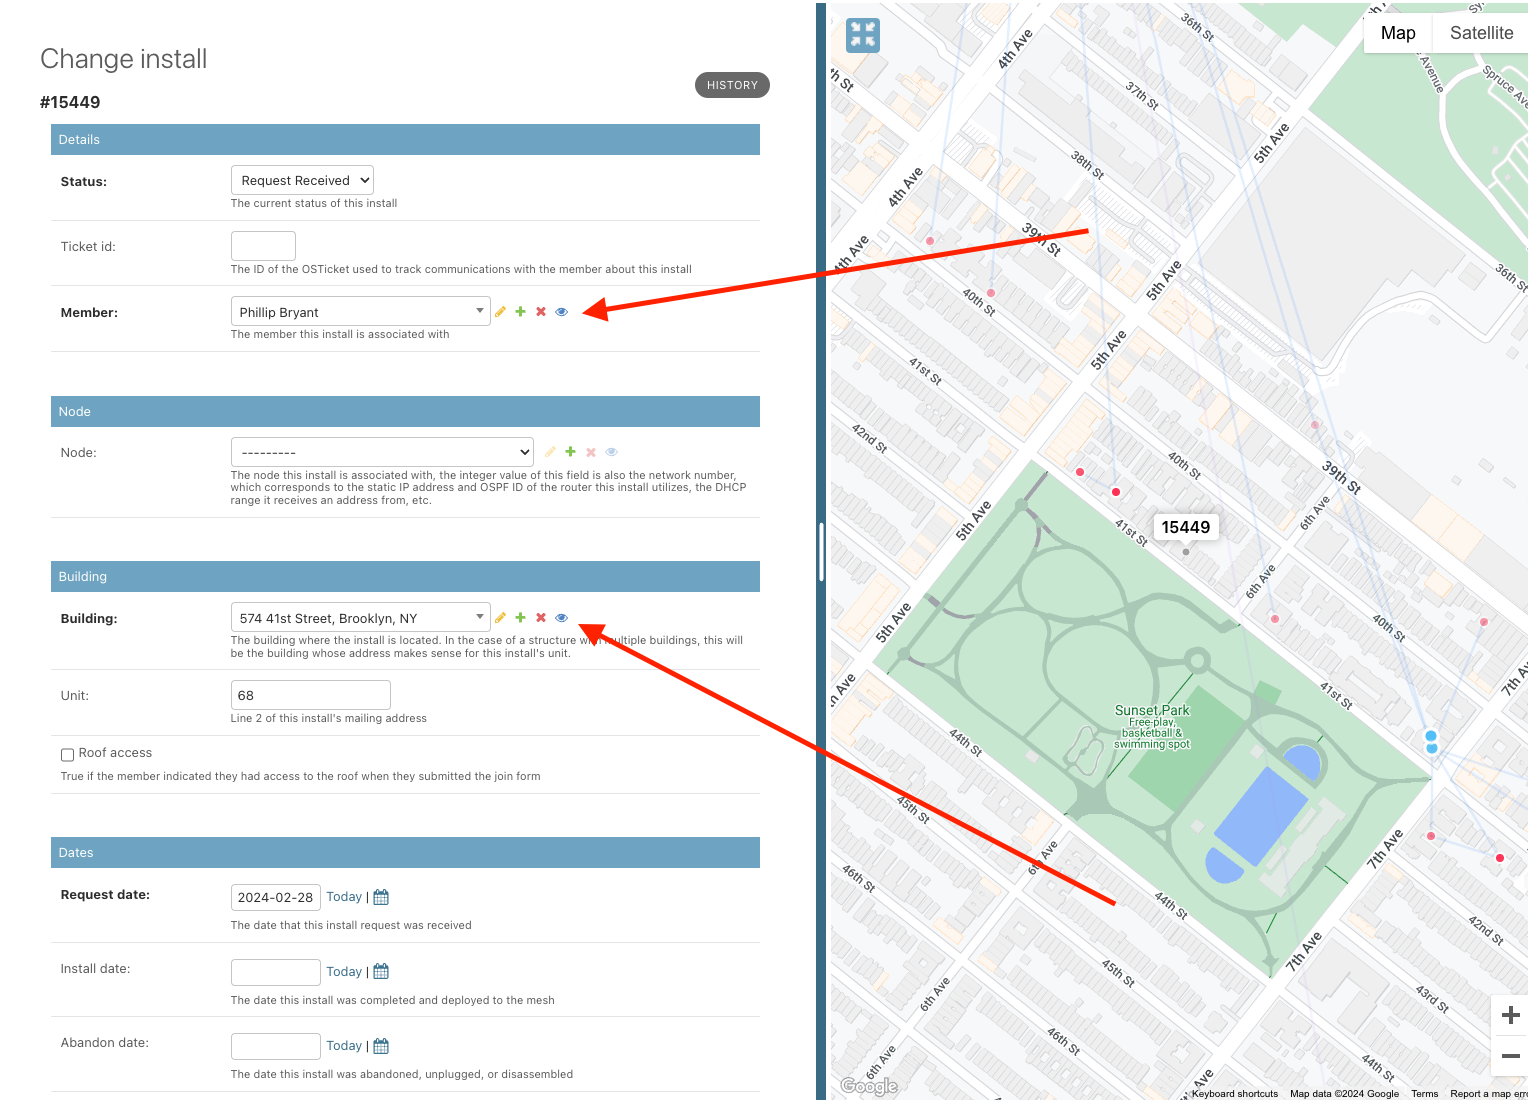Open the Member select dropdown

pyautogui.click(x=360, y=312)
